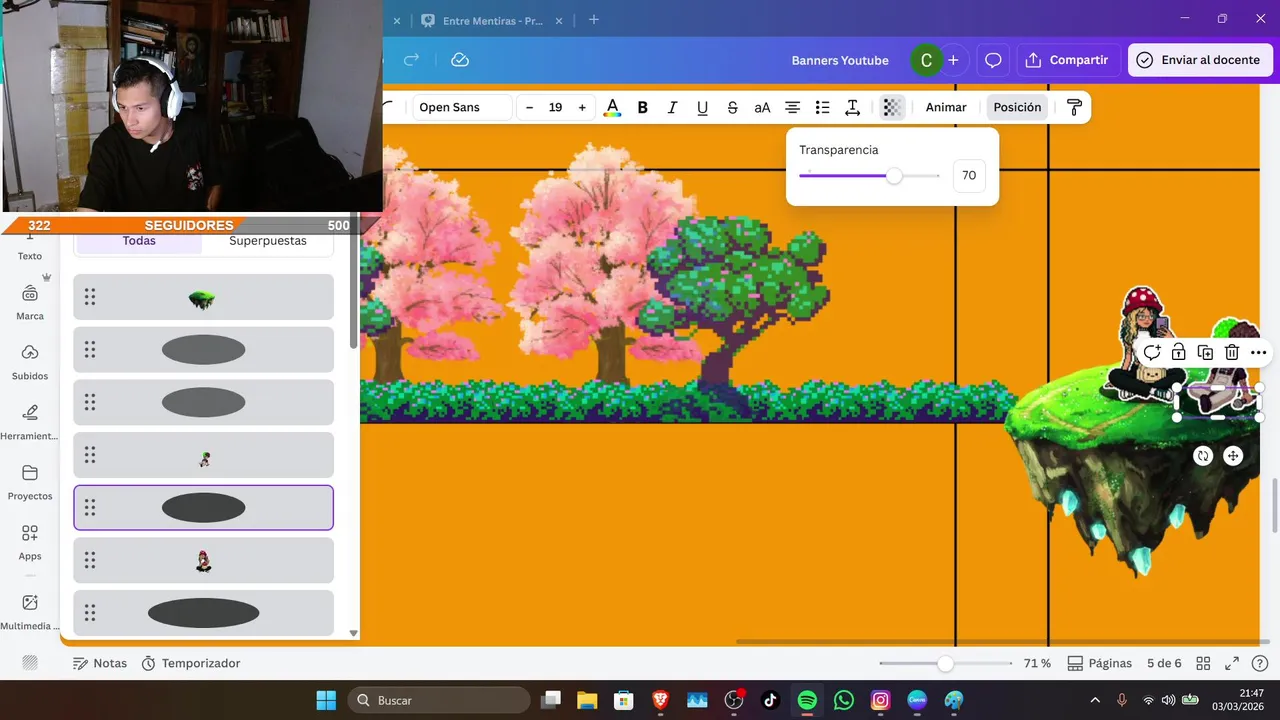
Task: Open the help question mark icon
Action: click(1259, 663)
